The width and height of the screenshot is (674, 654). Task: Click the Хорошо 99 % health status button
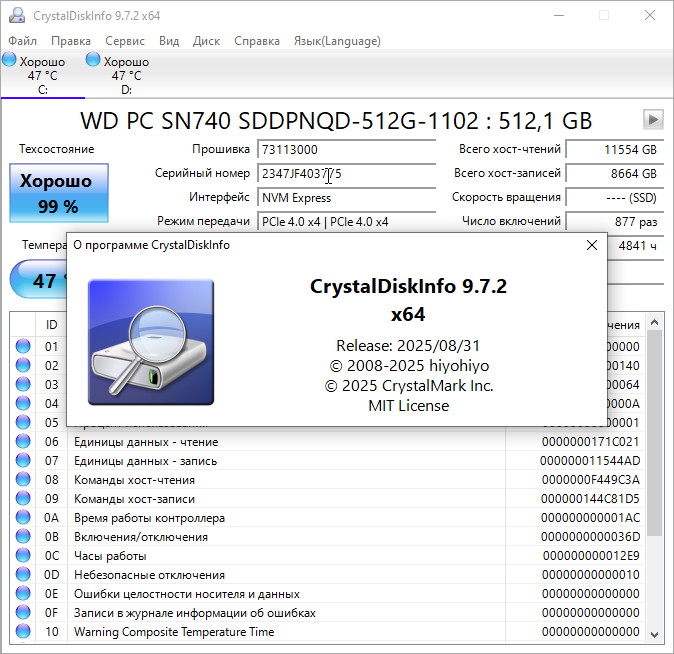click(59, 193)
